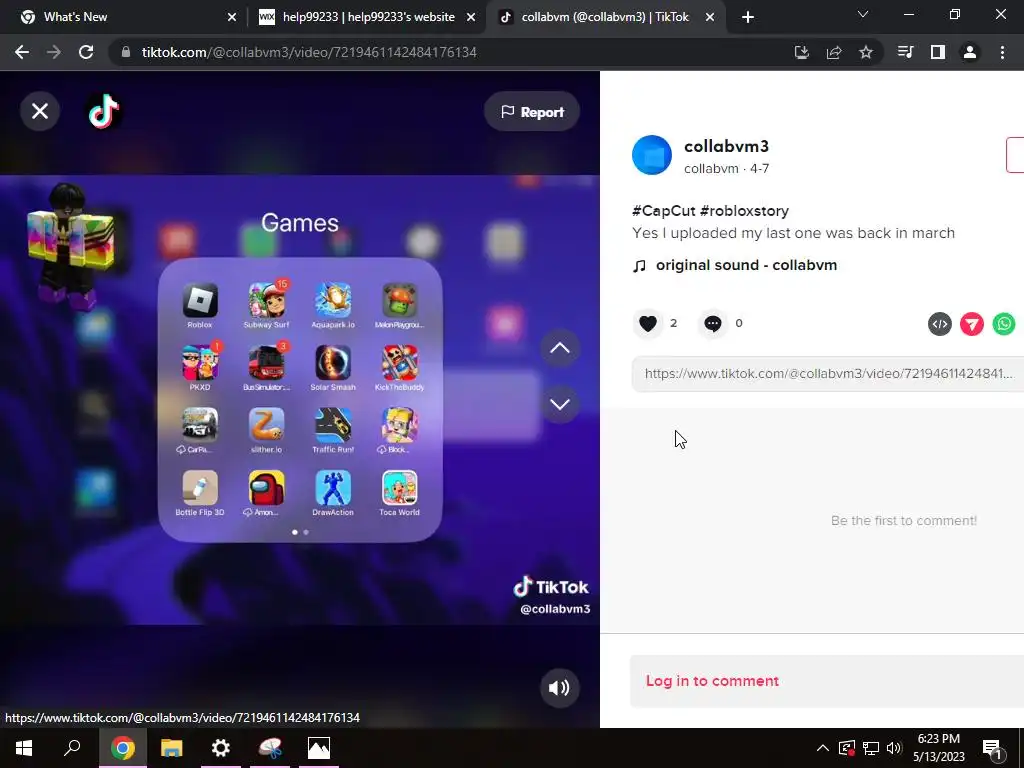The width and height of the screenshot is (1024, 768).
Task: Go to the previous video with up chevron
Action: point(560,347)
